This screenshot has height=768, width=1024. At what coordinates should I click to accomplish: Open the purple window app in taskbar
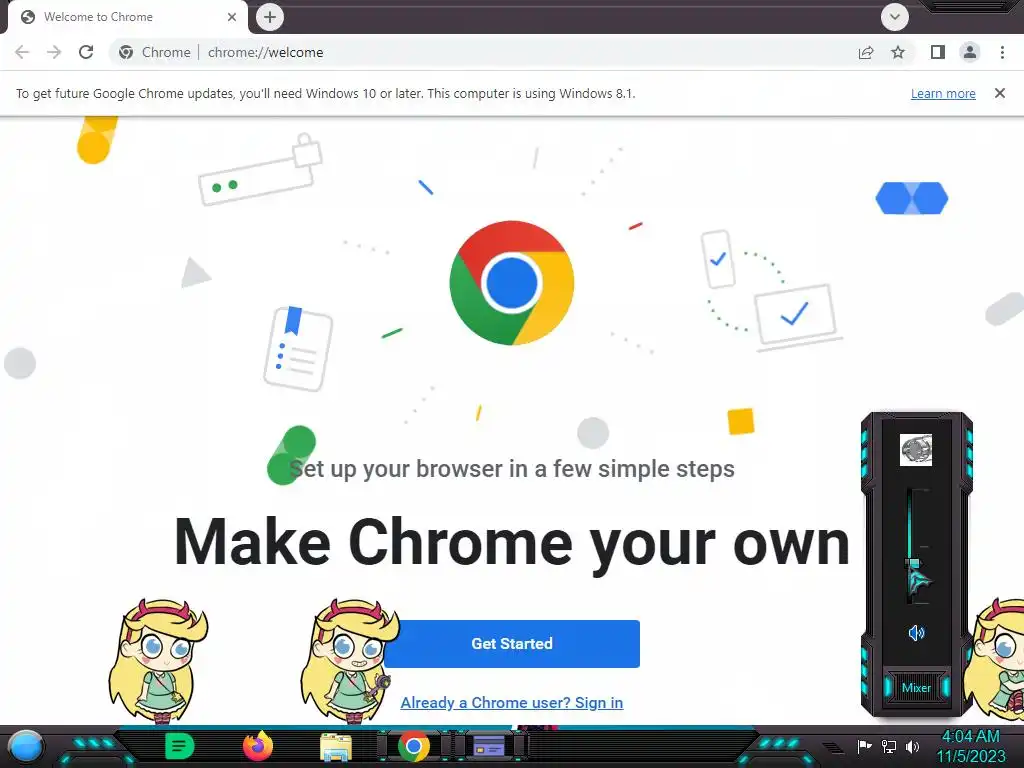tap(489, 746)
